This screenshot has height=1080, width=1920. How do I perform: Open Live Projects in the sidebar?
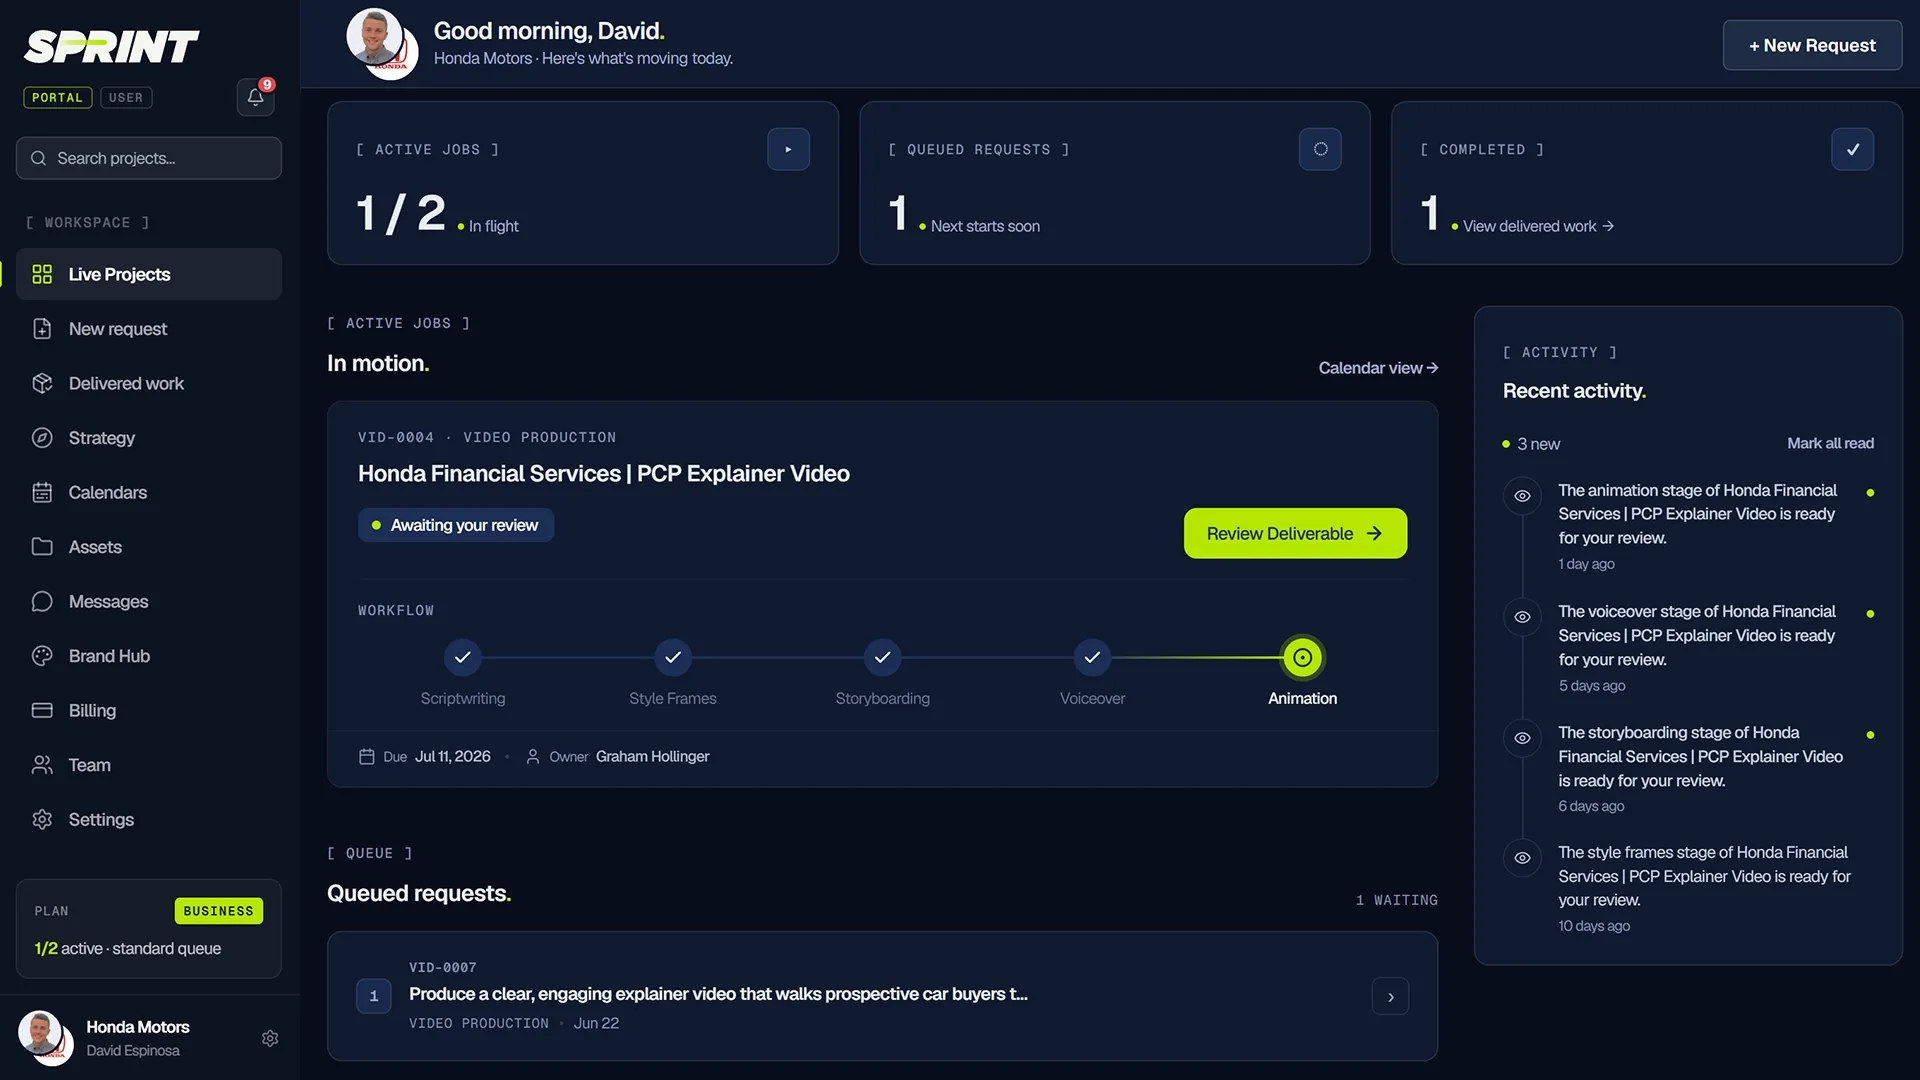[x=149, y=274]
